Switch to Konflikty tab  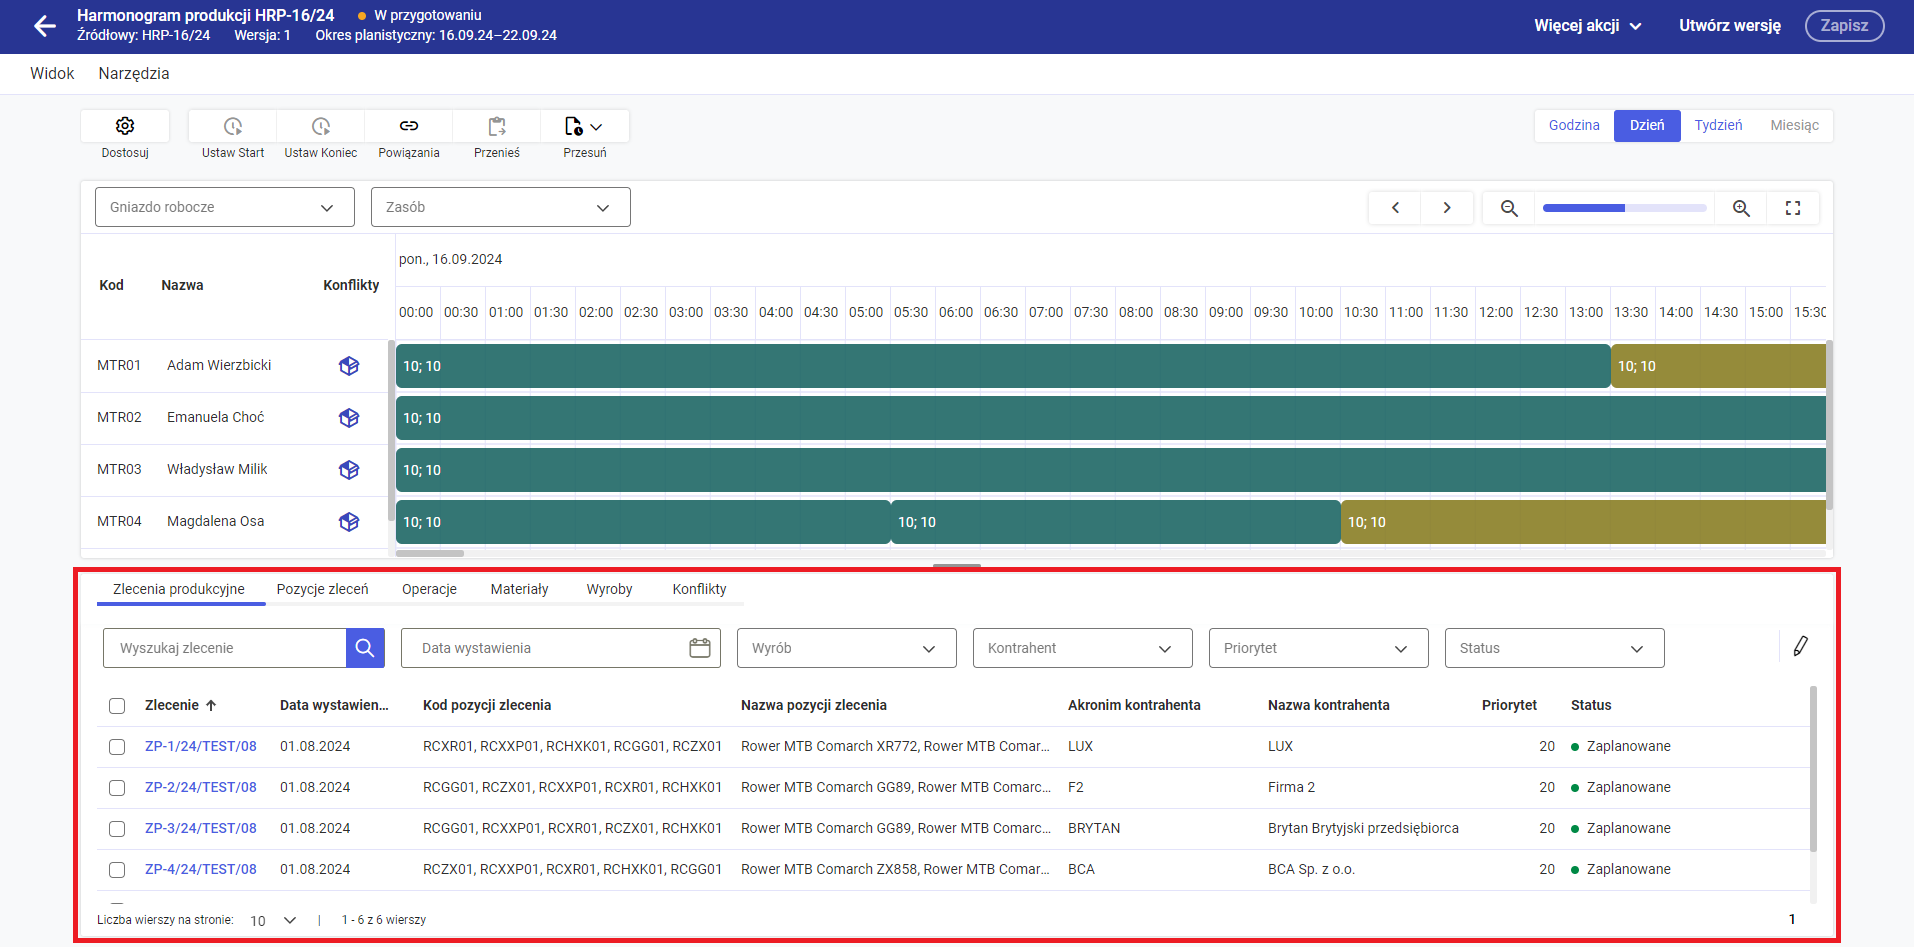pos(699,589)
